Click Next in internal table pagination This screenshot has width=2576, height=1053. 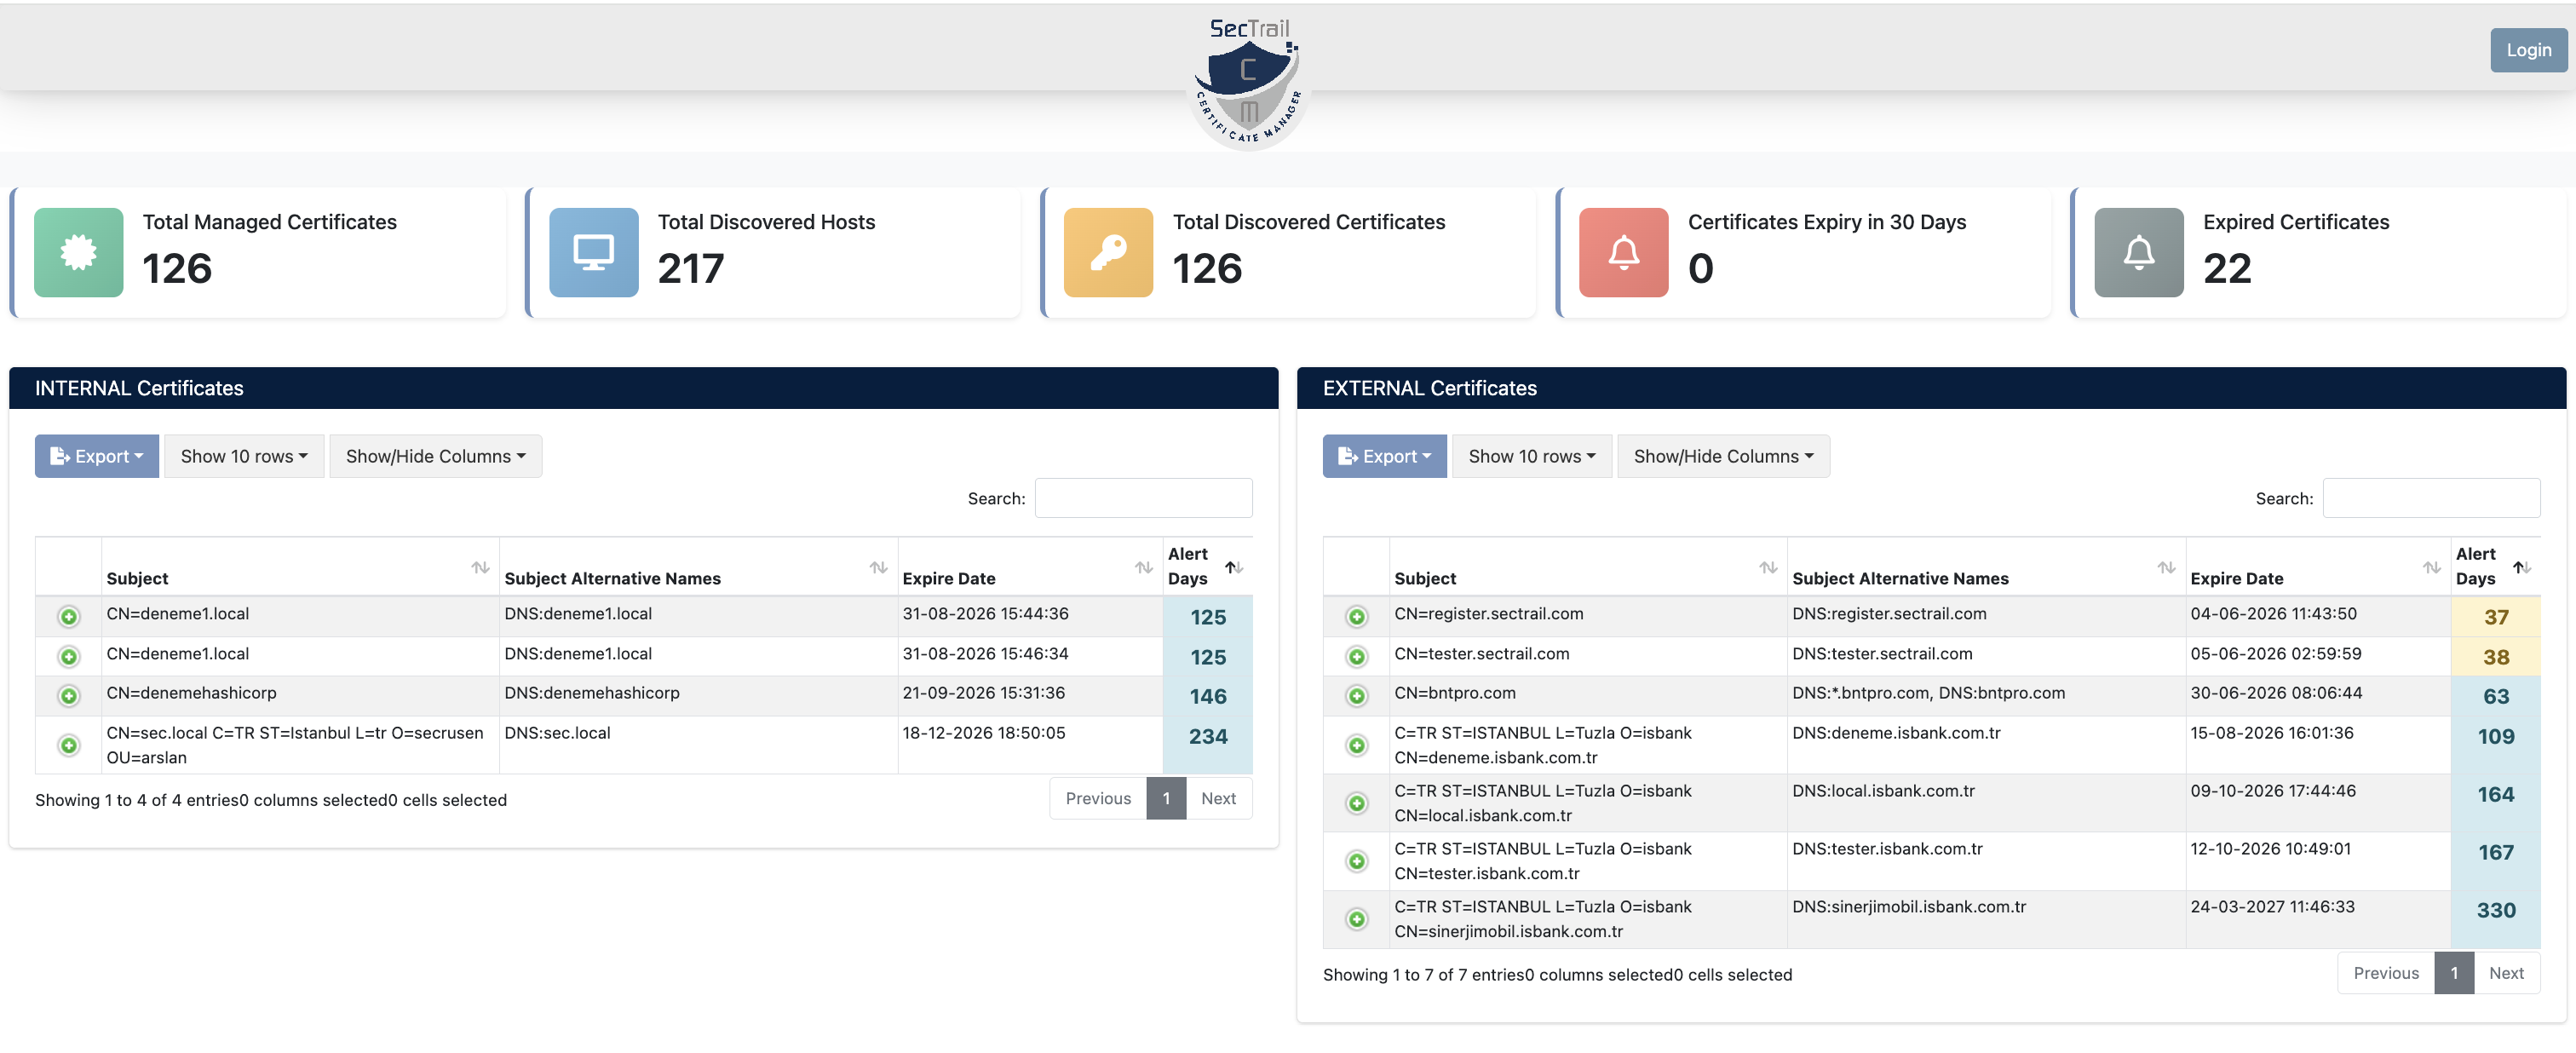(x=1218, y=798)
